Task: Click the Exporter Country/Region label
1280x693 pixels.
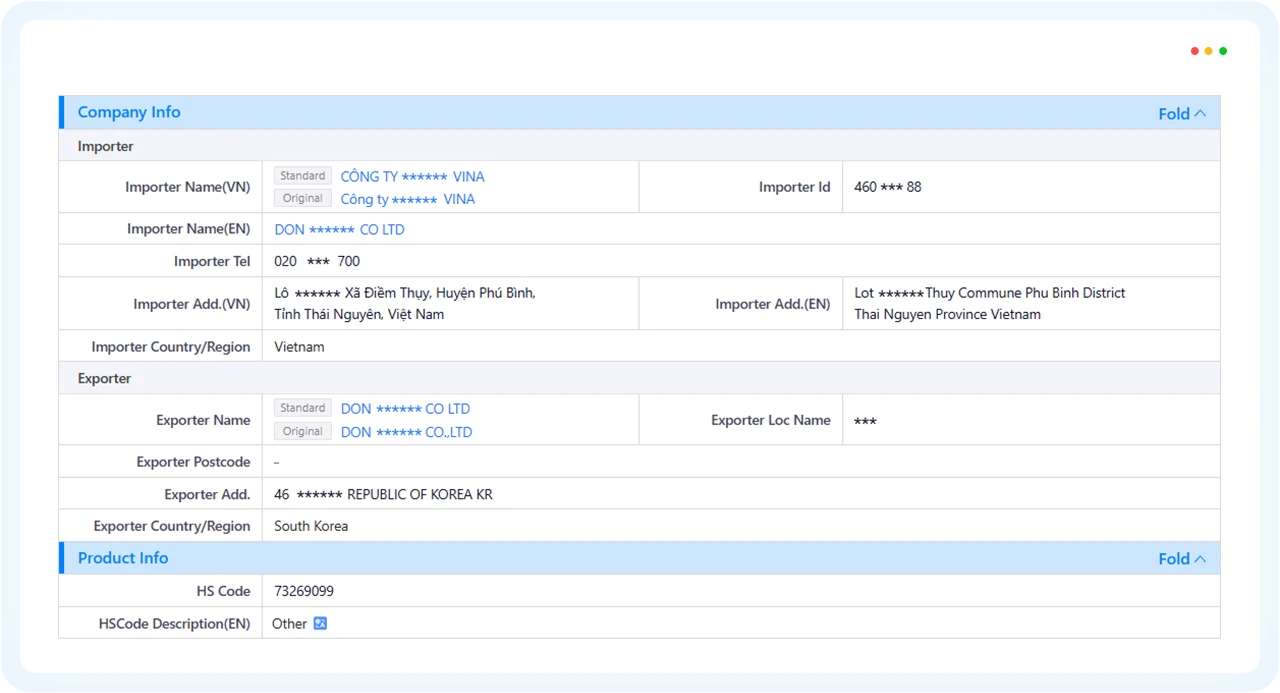Action: point(172,526)
